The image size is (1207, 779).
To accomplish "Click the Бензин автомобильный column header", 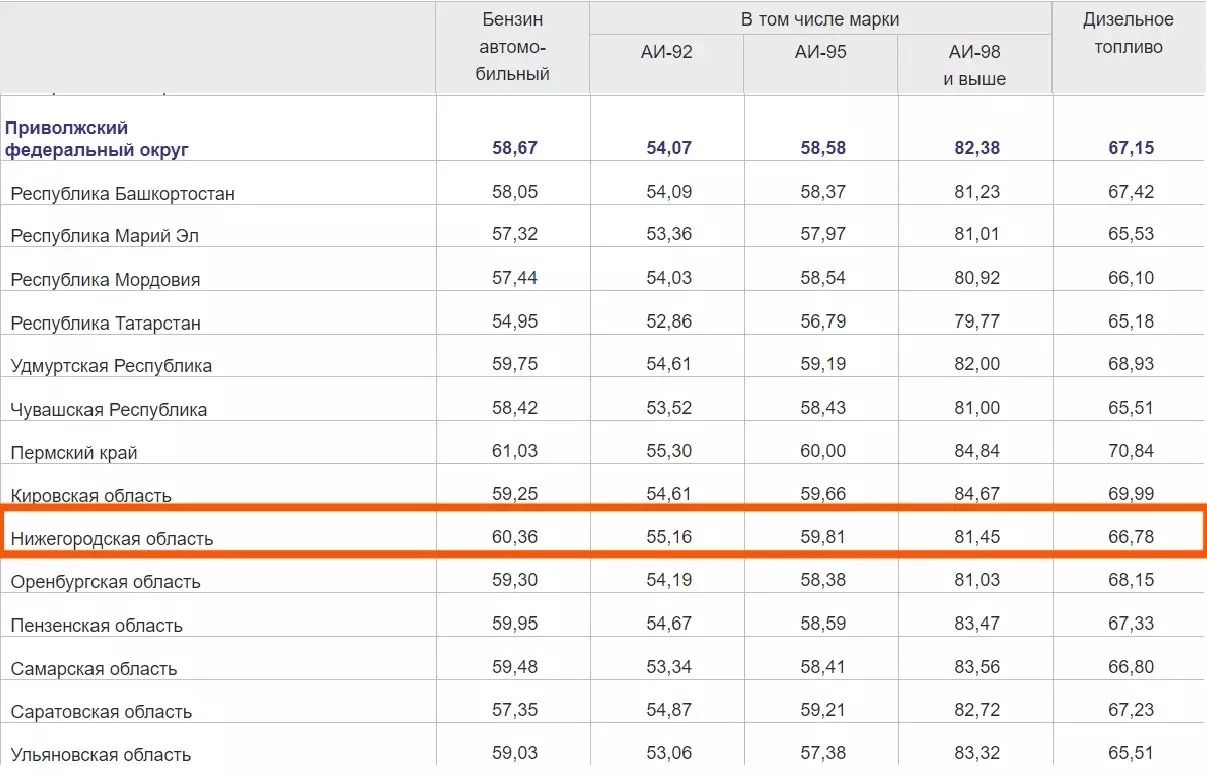I will (x=514, y=47).
